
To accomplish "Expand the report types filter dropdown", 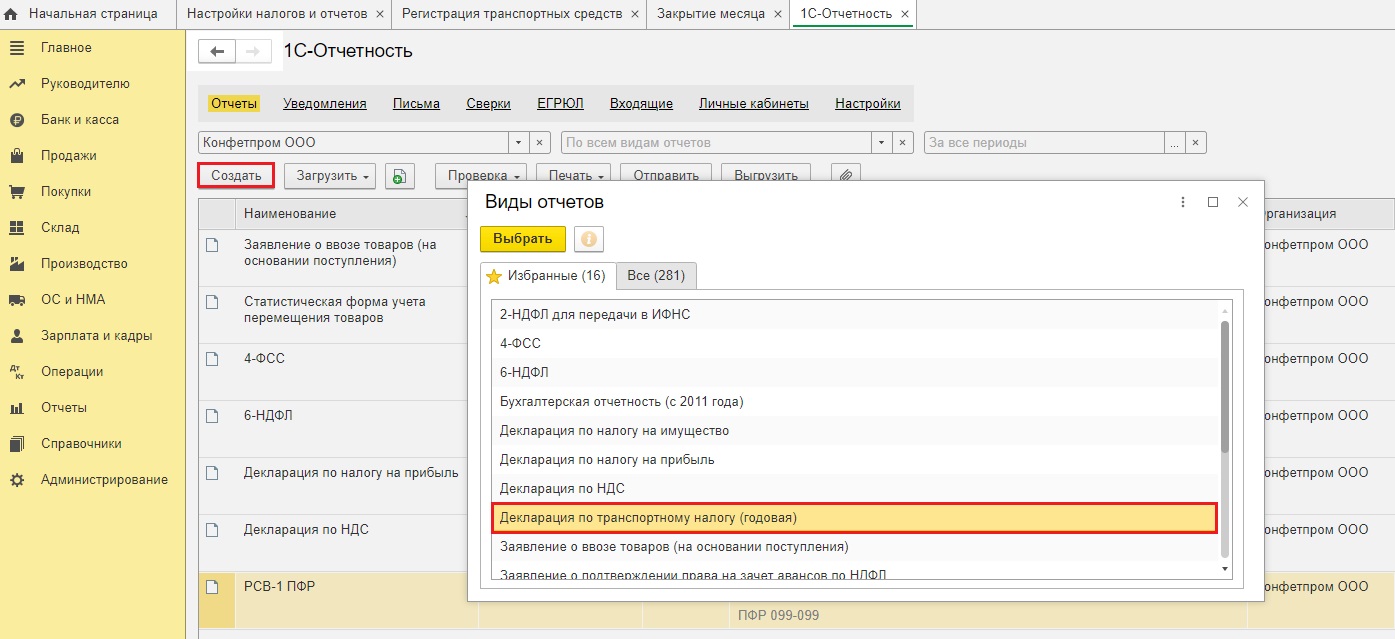I will pyautogui.click(x=881, y=143).
